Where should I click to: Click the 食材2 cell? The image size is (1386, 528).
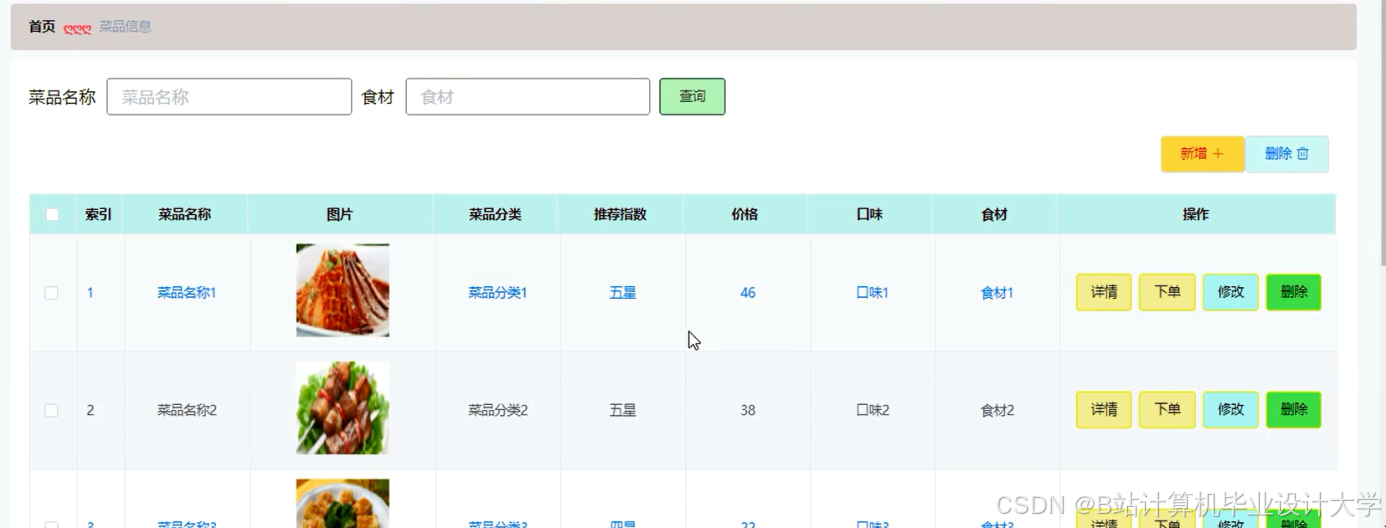tap(998, 410)
